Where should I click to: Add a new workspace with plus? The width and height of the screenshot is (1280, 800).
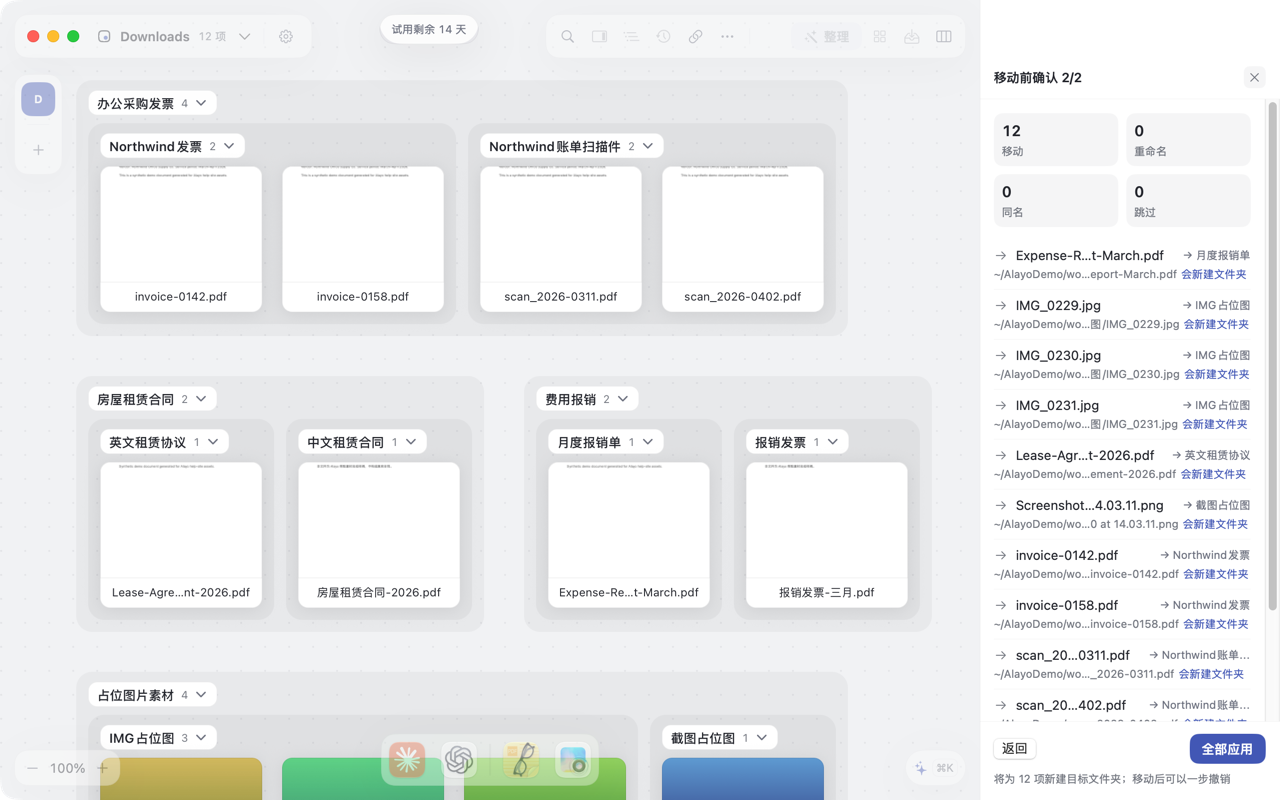coord(38,150)
